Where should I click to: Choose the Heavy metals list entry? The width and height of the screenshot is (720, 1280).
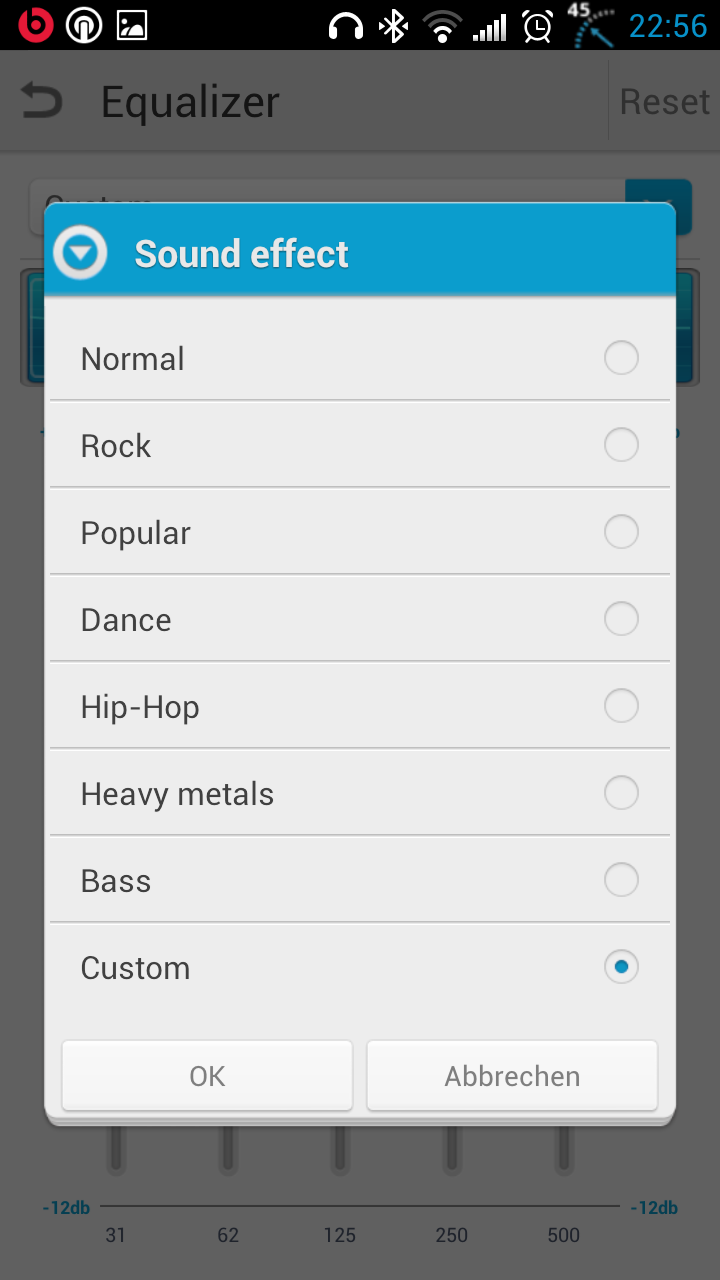pyautogui.click(x=360, y=793)
